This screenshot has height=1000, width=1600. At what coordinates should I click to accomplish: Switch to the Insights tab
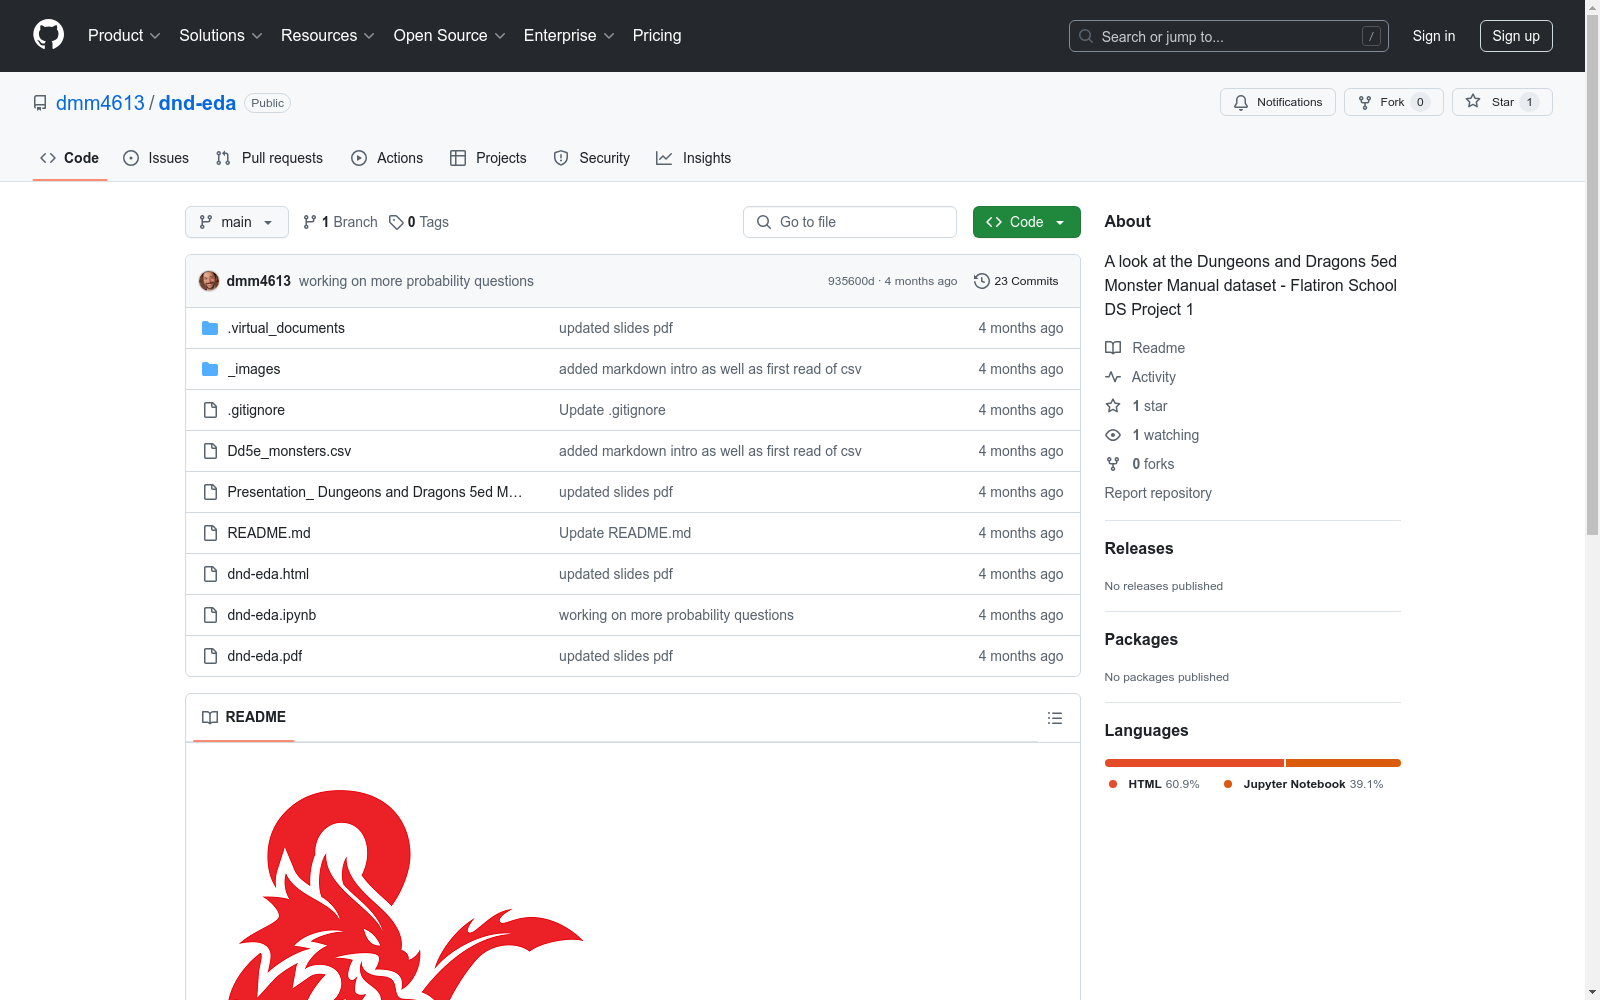click(693, 158)
